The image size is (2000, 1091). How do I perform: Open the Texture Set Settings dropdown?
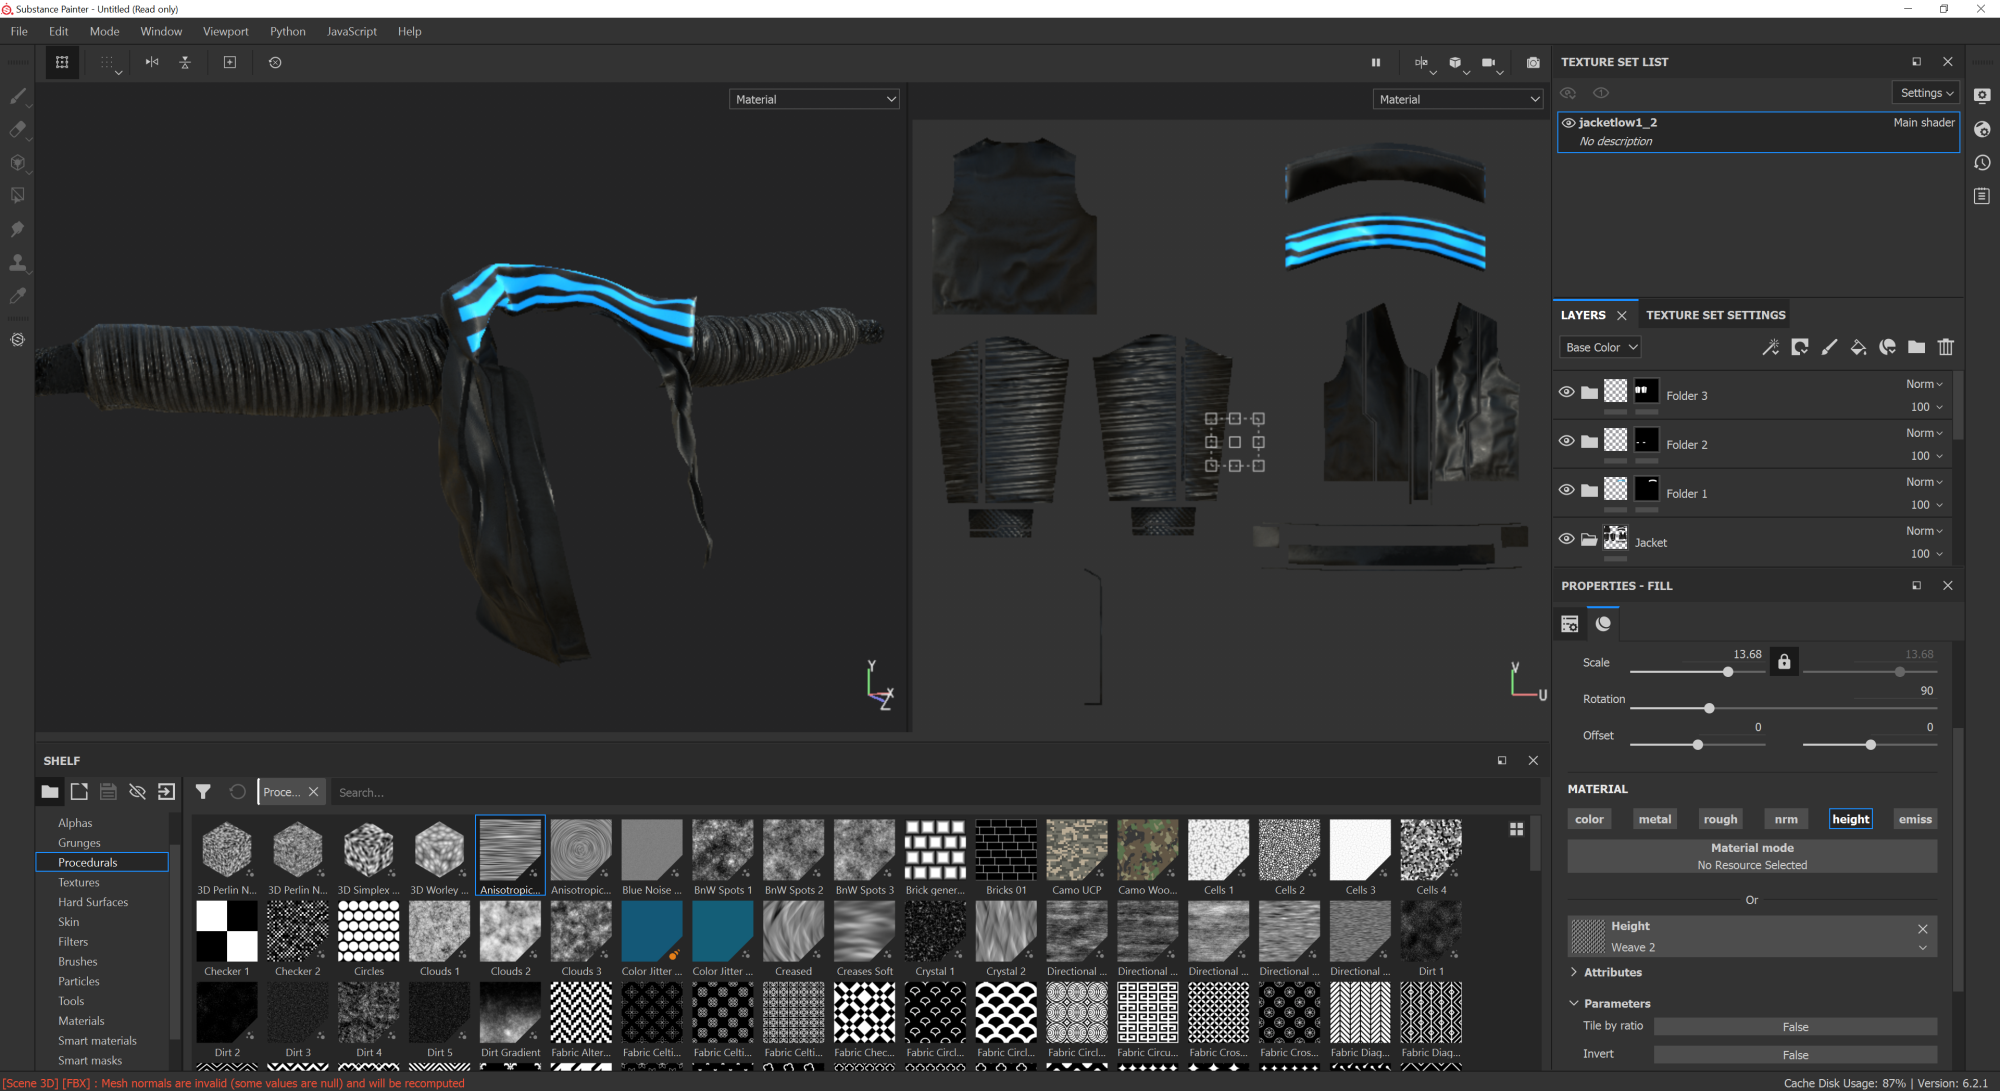tap(1925, 93)
